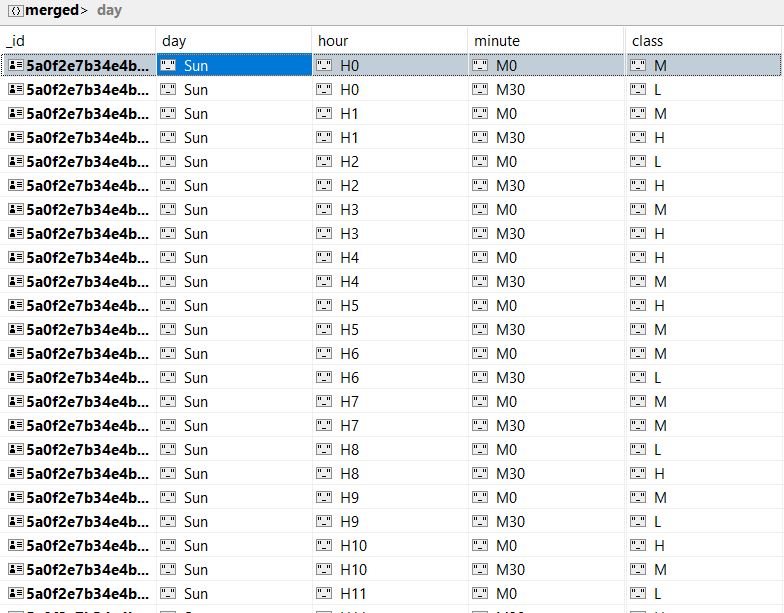Click the document icon in the H9 M0 row

[x=16, y=497]
